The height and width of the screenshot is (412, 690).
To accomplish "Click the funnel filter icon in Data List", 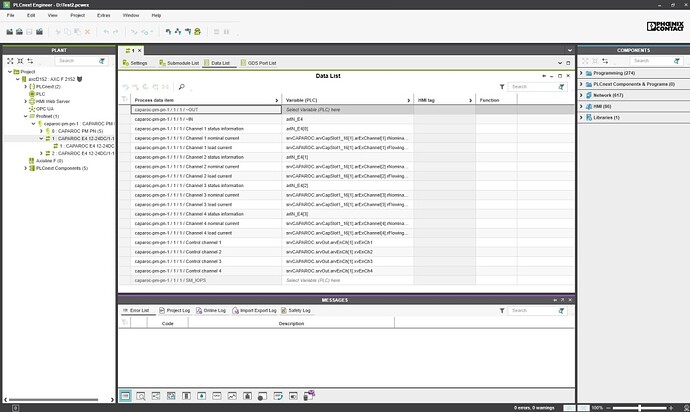I will coord(502,87).
